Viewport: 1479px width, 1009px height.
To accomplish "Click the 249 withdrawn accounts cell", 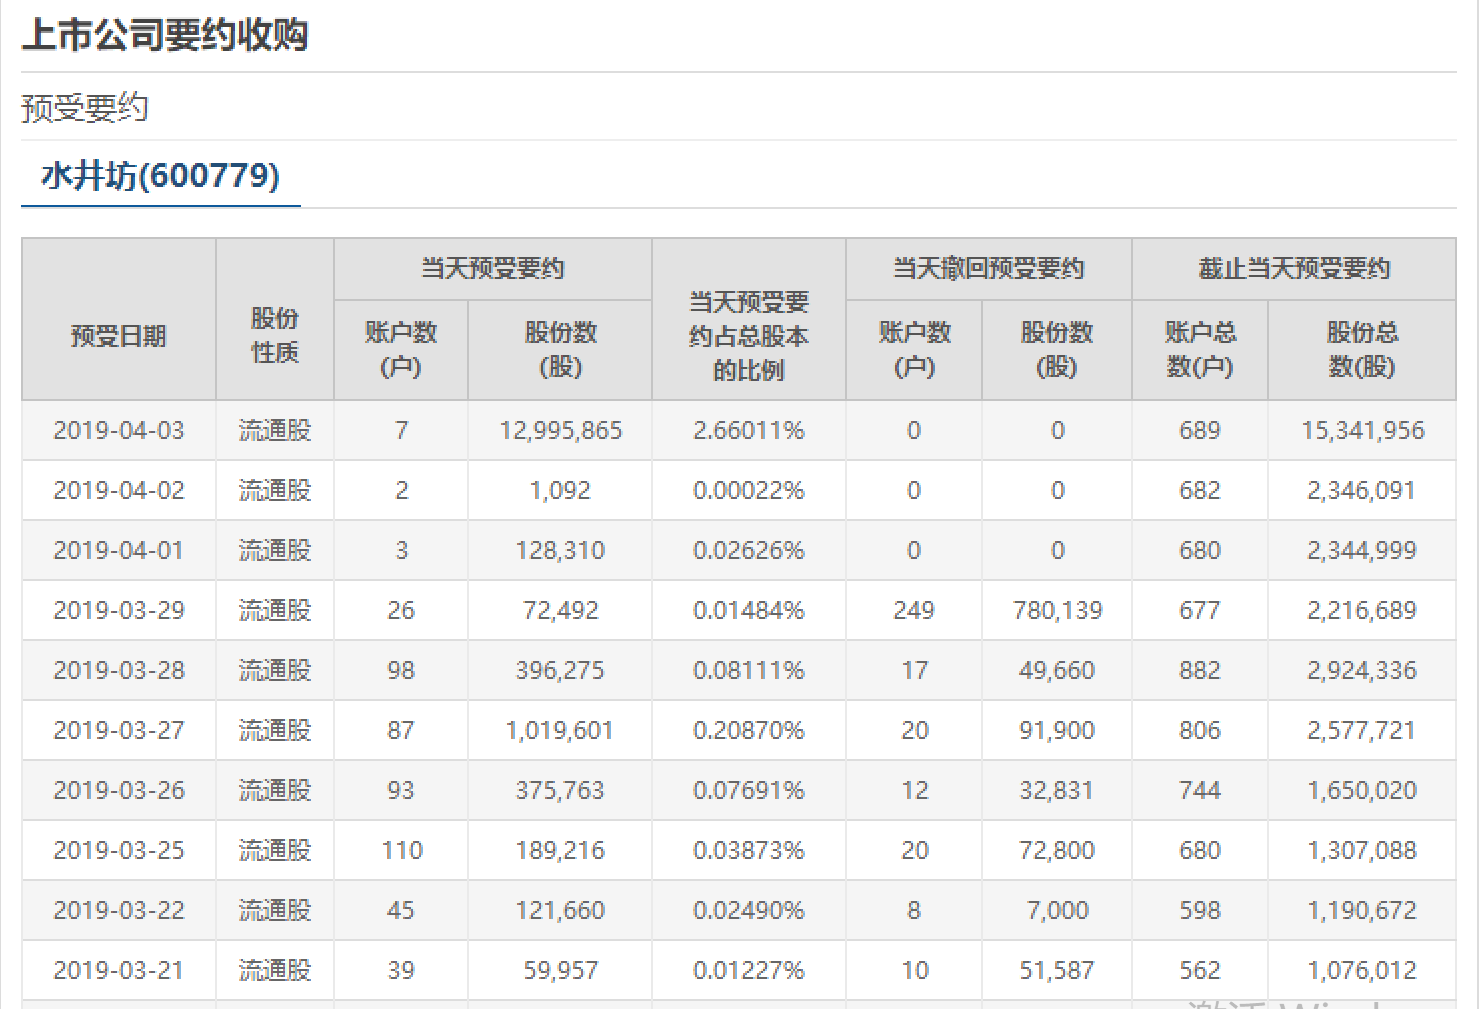I will click(914, 611).
